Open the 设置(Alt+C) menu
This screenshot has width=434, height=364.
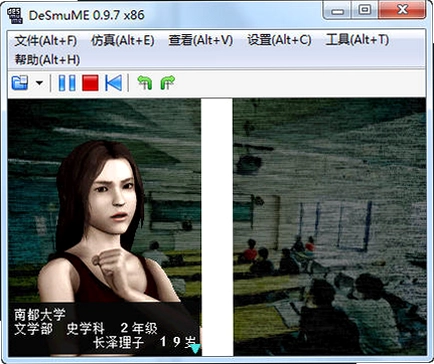tap(279, 40)
